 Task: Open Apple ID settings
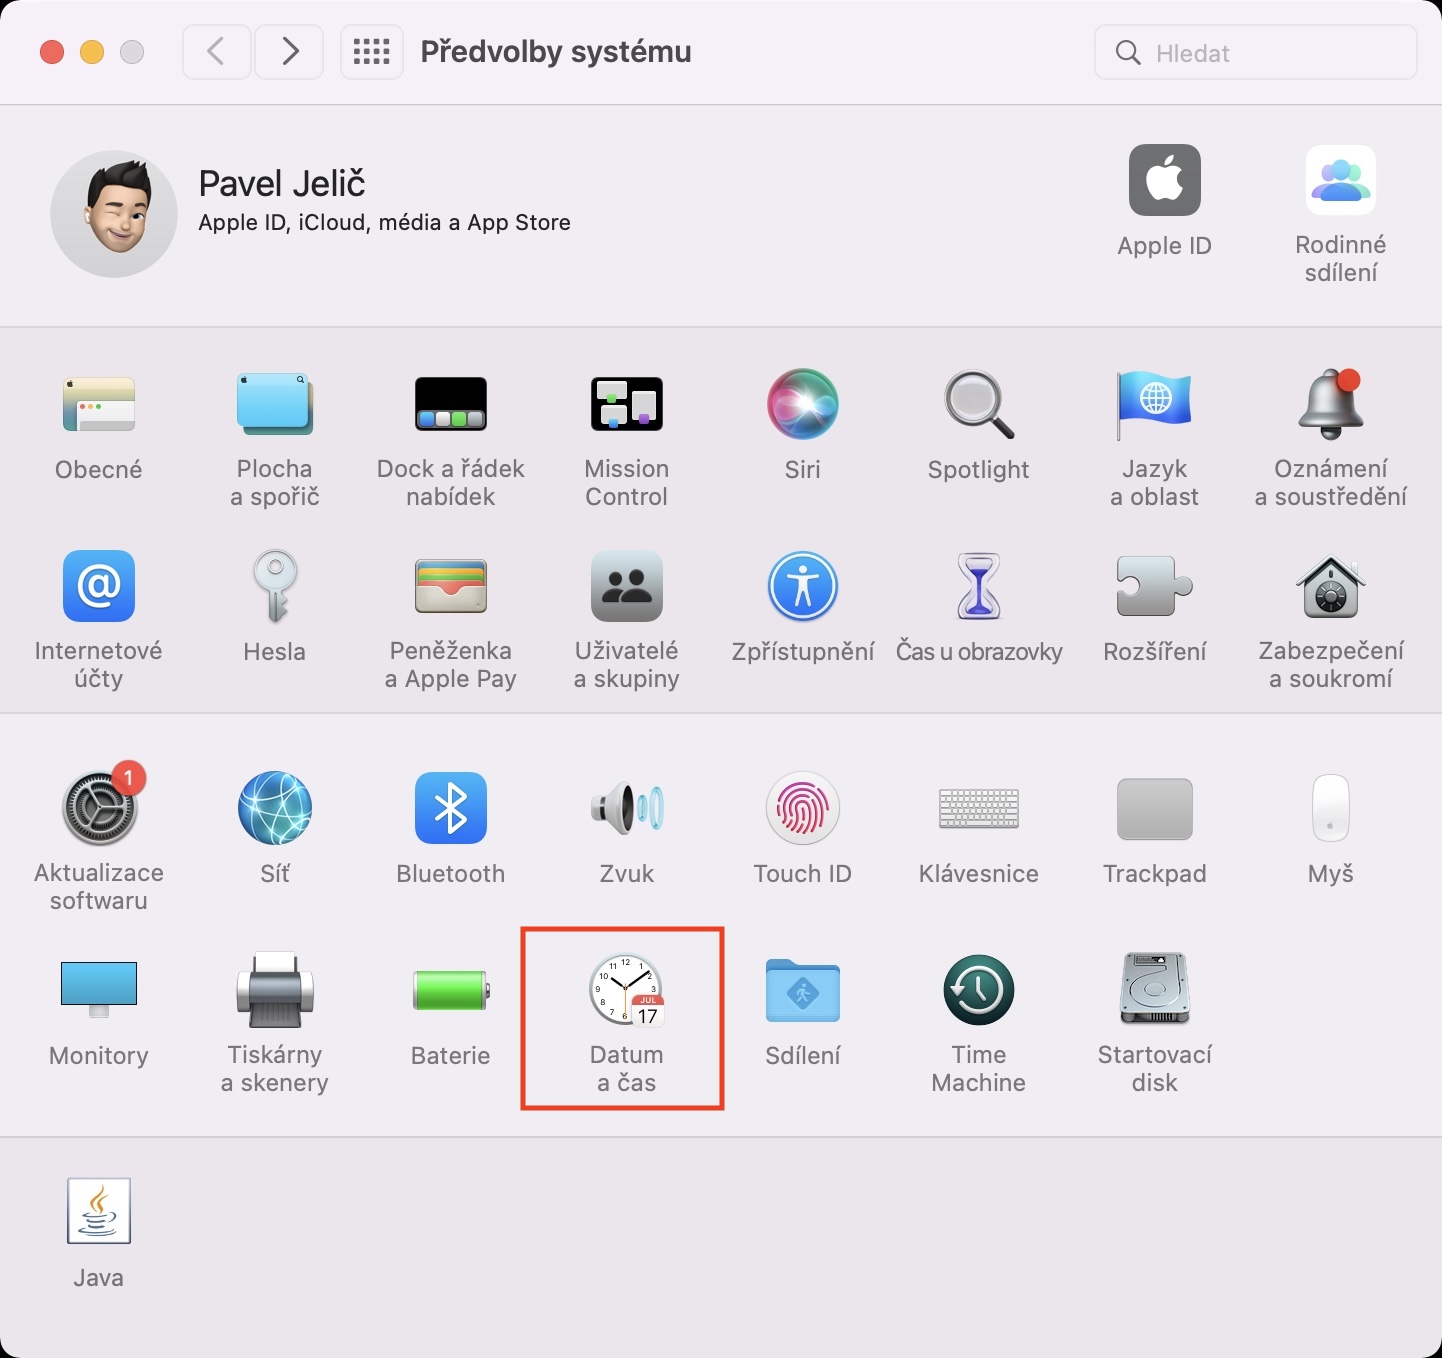point(1165,180)
